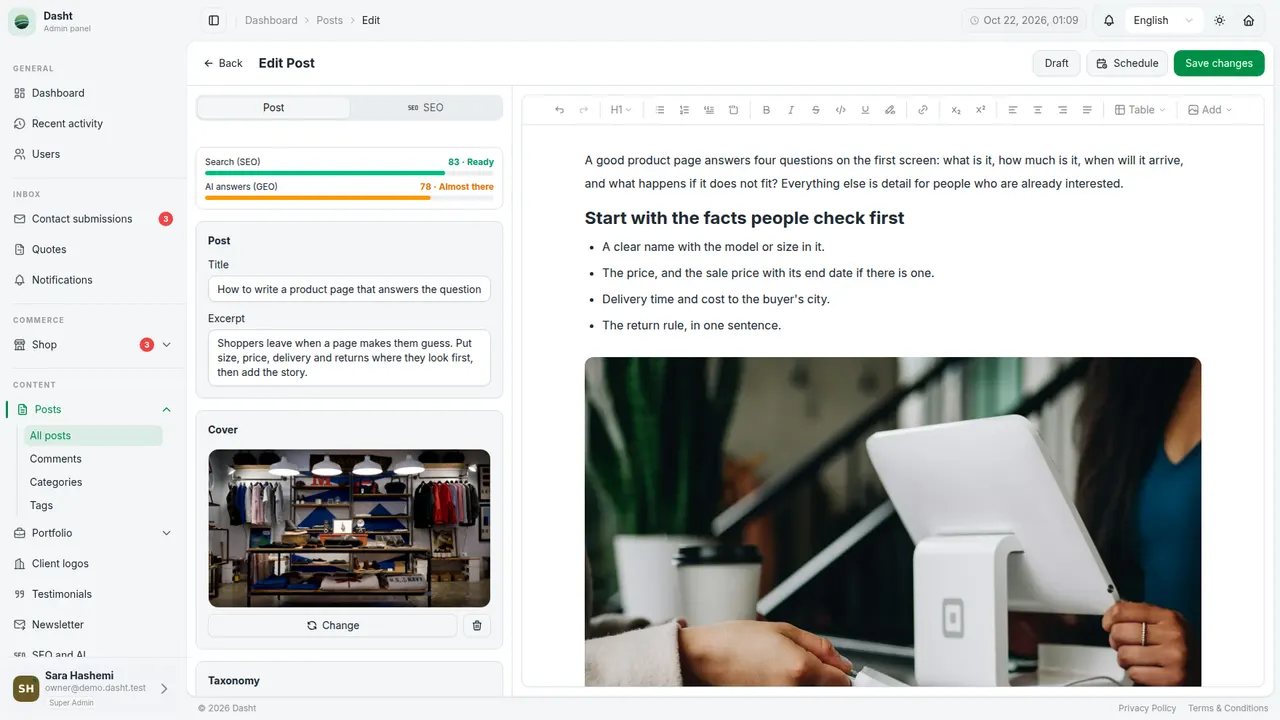The height and width of the screenshot is (720, 1280).
Task: Align text right
Action: (x=1062, y=110)
